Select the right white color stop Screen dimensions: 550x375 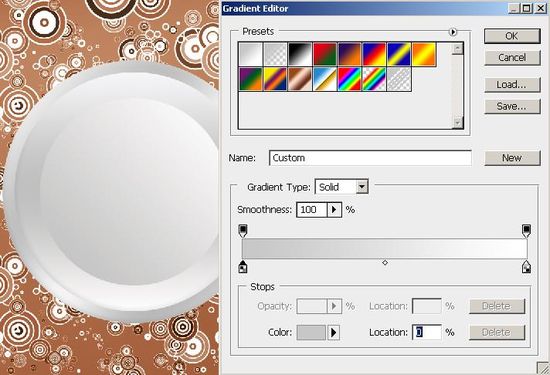click(x=526, y=267)
